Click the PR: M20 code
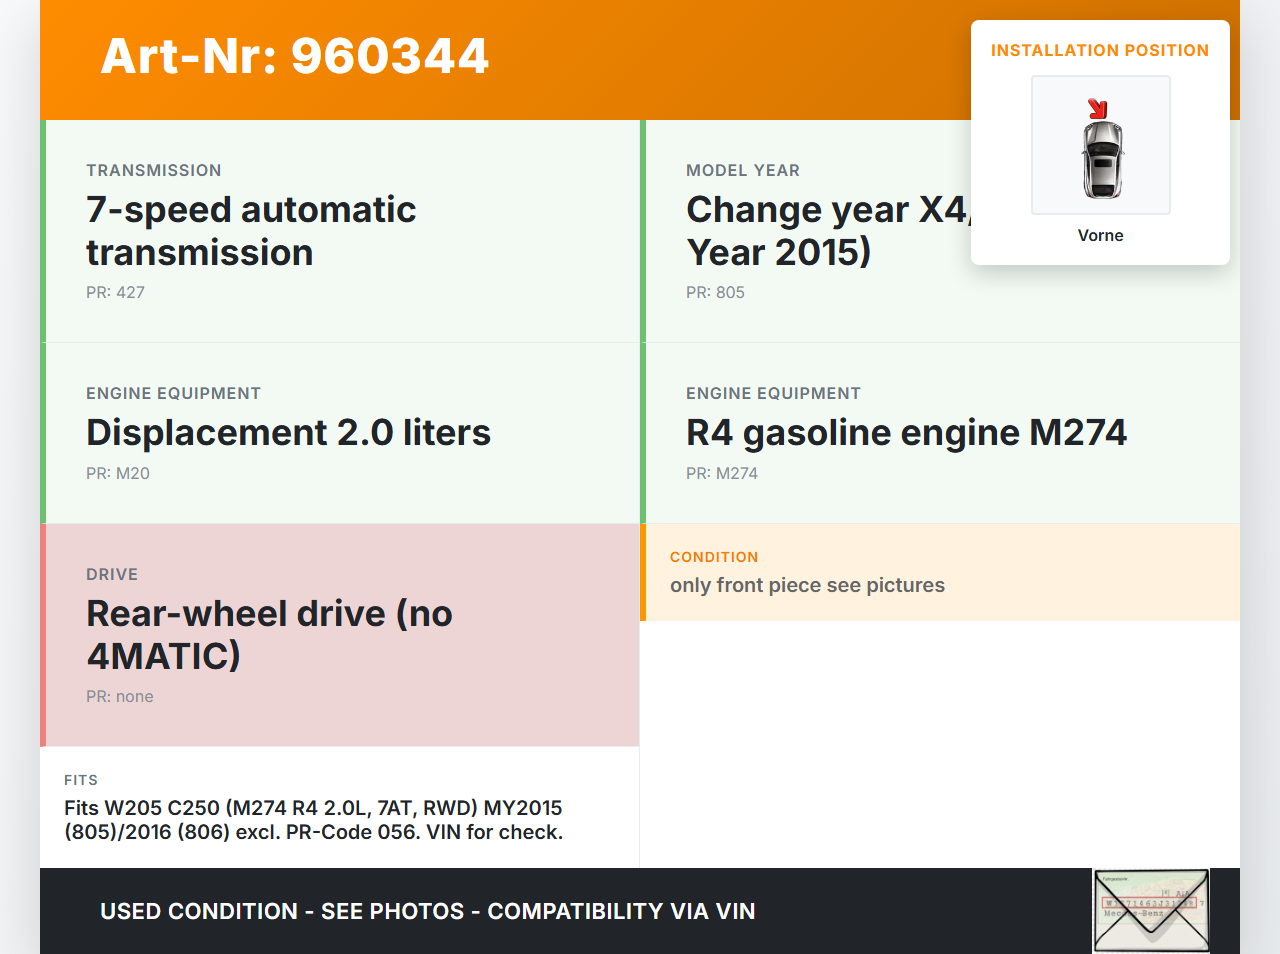1280x954 pixels. (x=118, y=473)
